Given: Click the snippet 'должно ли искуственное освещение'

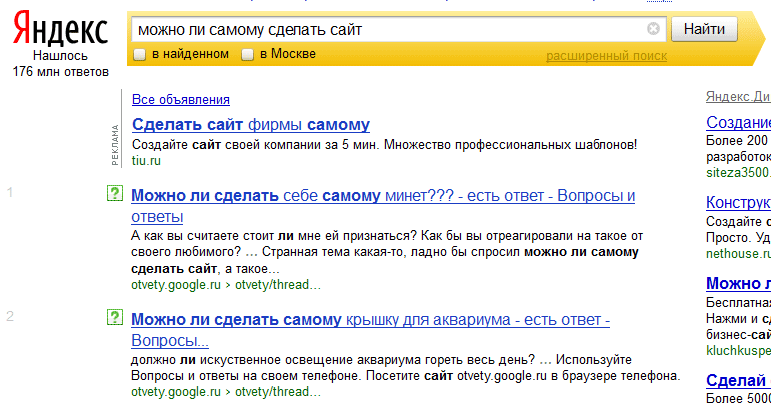Looking at the screenshot, I should 406,368.
